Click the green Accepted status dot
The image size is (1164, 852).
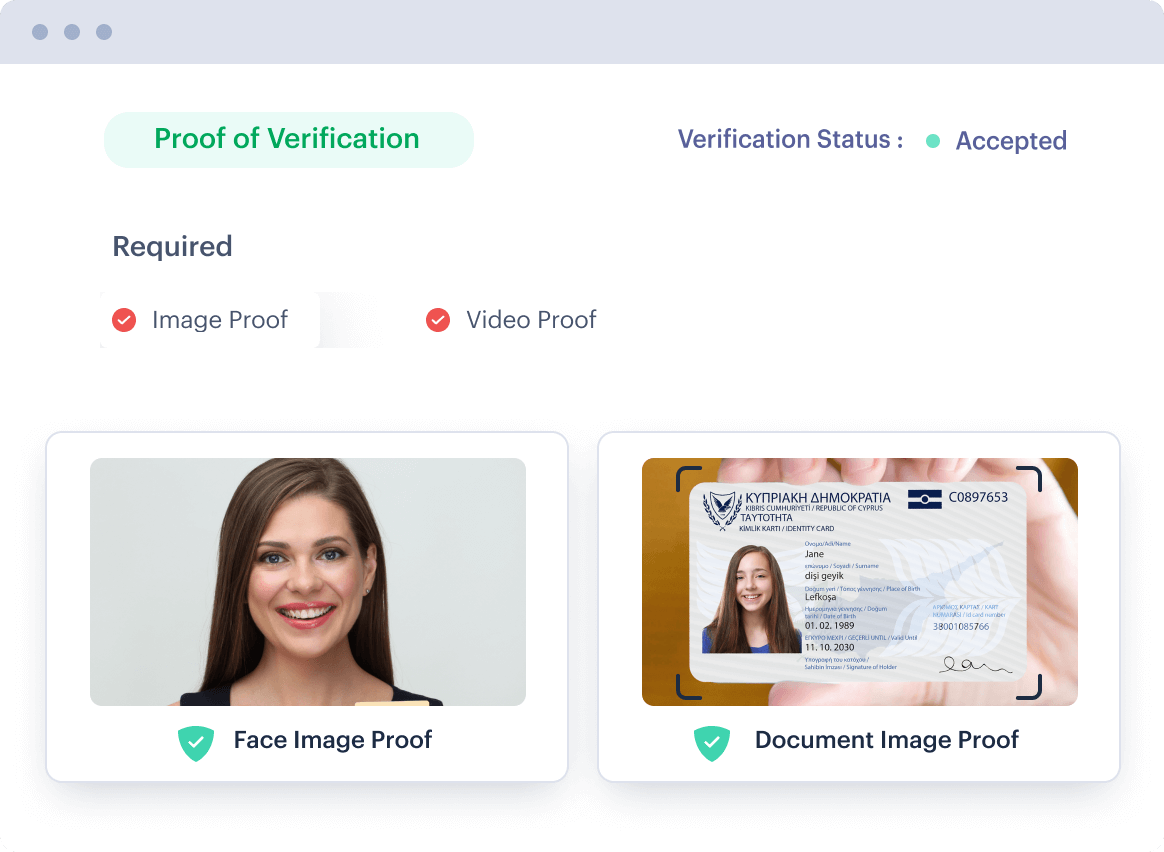coord(933,141)
